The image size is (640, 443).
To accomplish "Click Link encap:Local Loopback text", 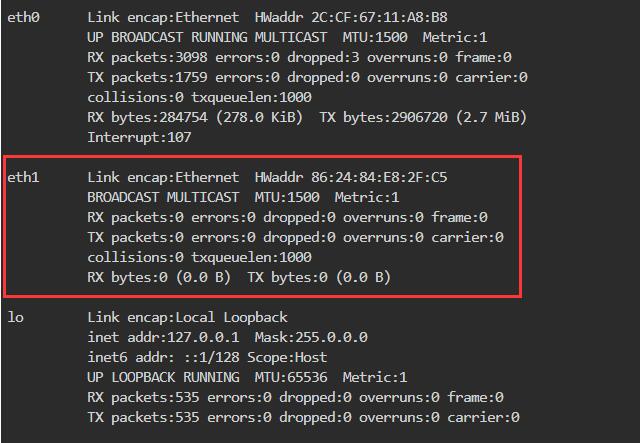I will tap(187, 317).
